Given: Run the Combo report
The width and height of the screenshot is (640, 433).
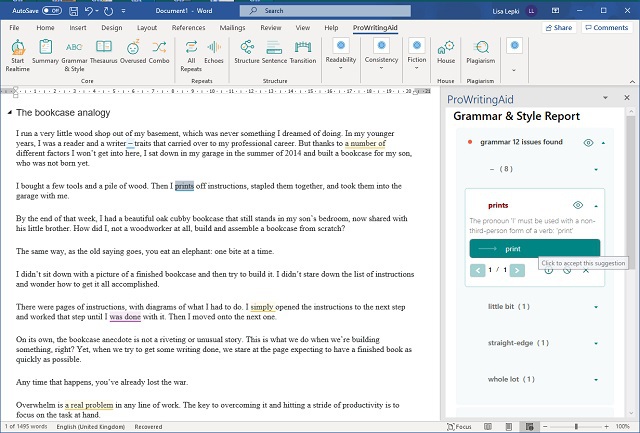Looking at the screenshot, I should pyautogui.click(x=159, y=52).
